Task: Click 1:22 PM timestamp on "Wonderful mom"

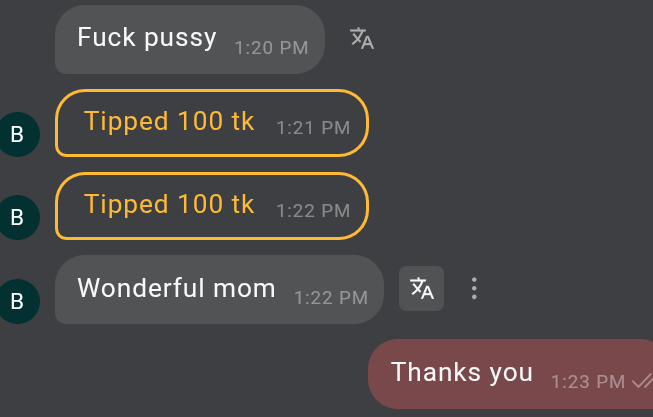Action: click(331, 297)
